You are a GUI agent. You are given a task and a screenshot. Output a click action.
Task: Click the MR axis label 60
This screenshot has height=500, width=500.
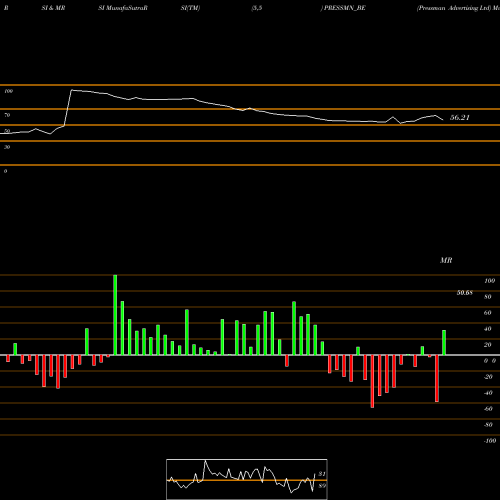point(488,313)
